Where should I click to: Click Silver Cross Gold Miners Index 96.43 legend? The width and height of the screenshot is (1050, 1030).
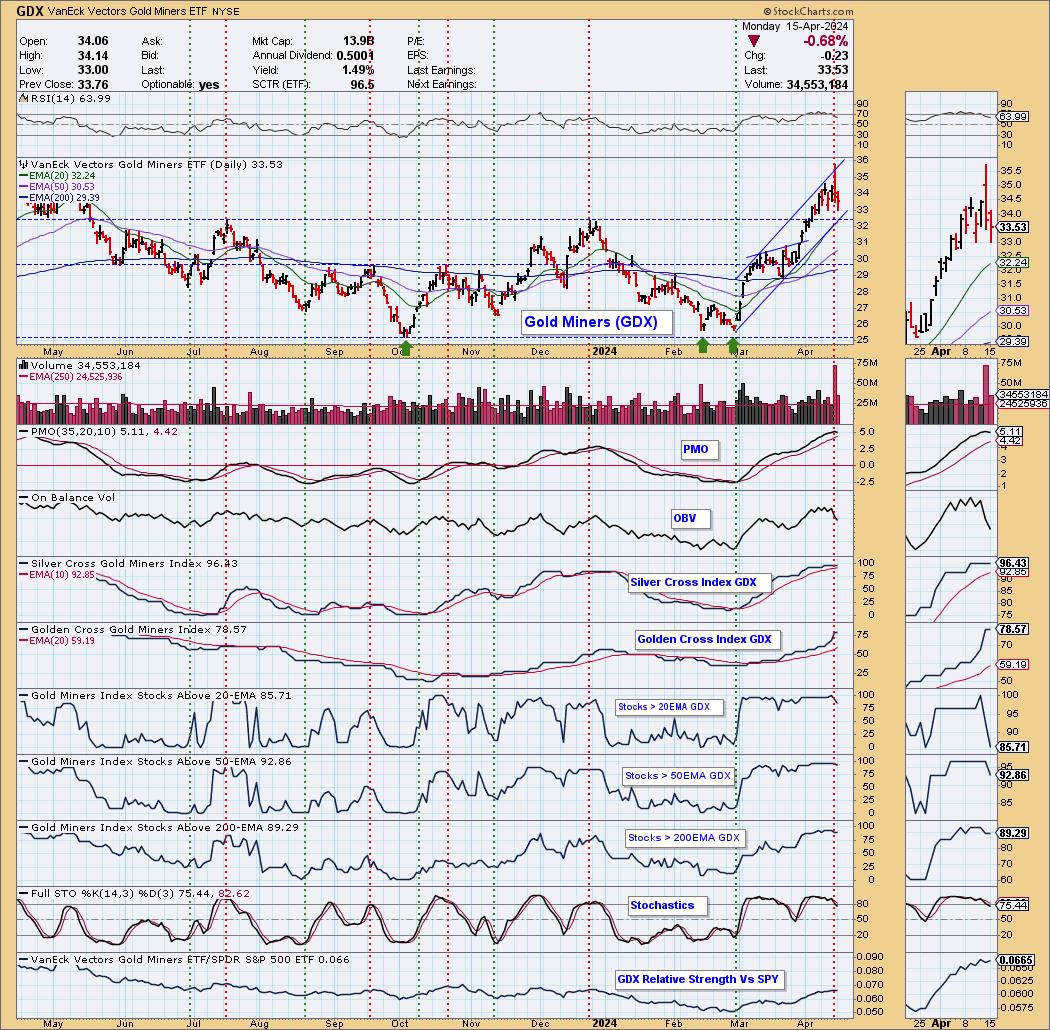(128, 563)
